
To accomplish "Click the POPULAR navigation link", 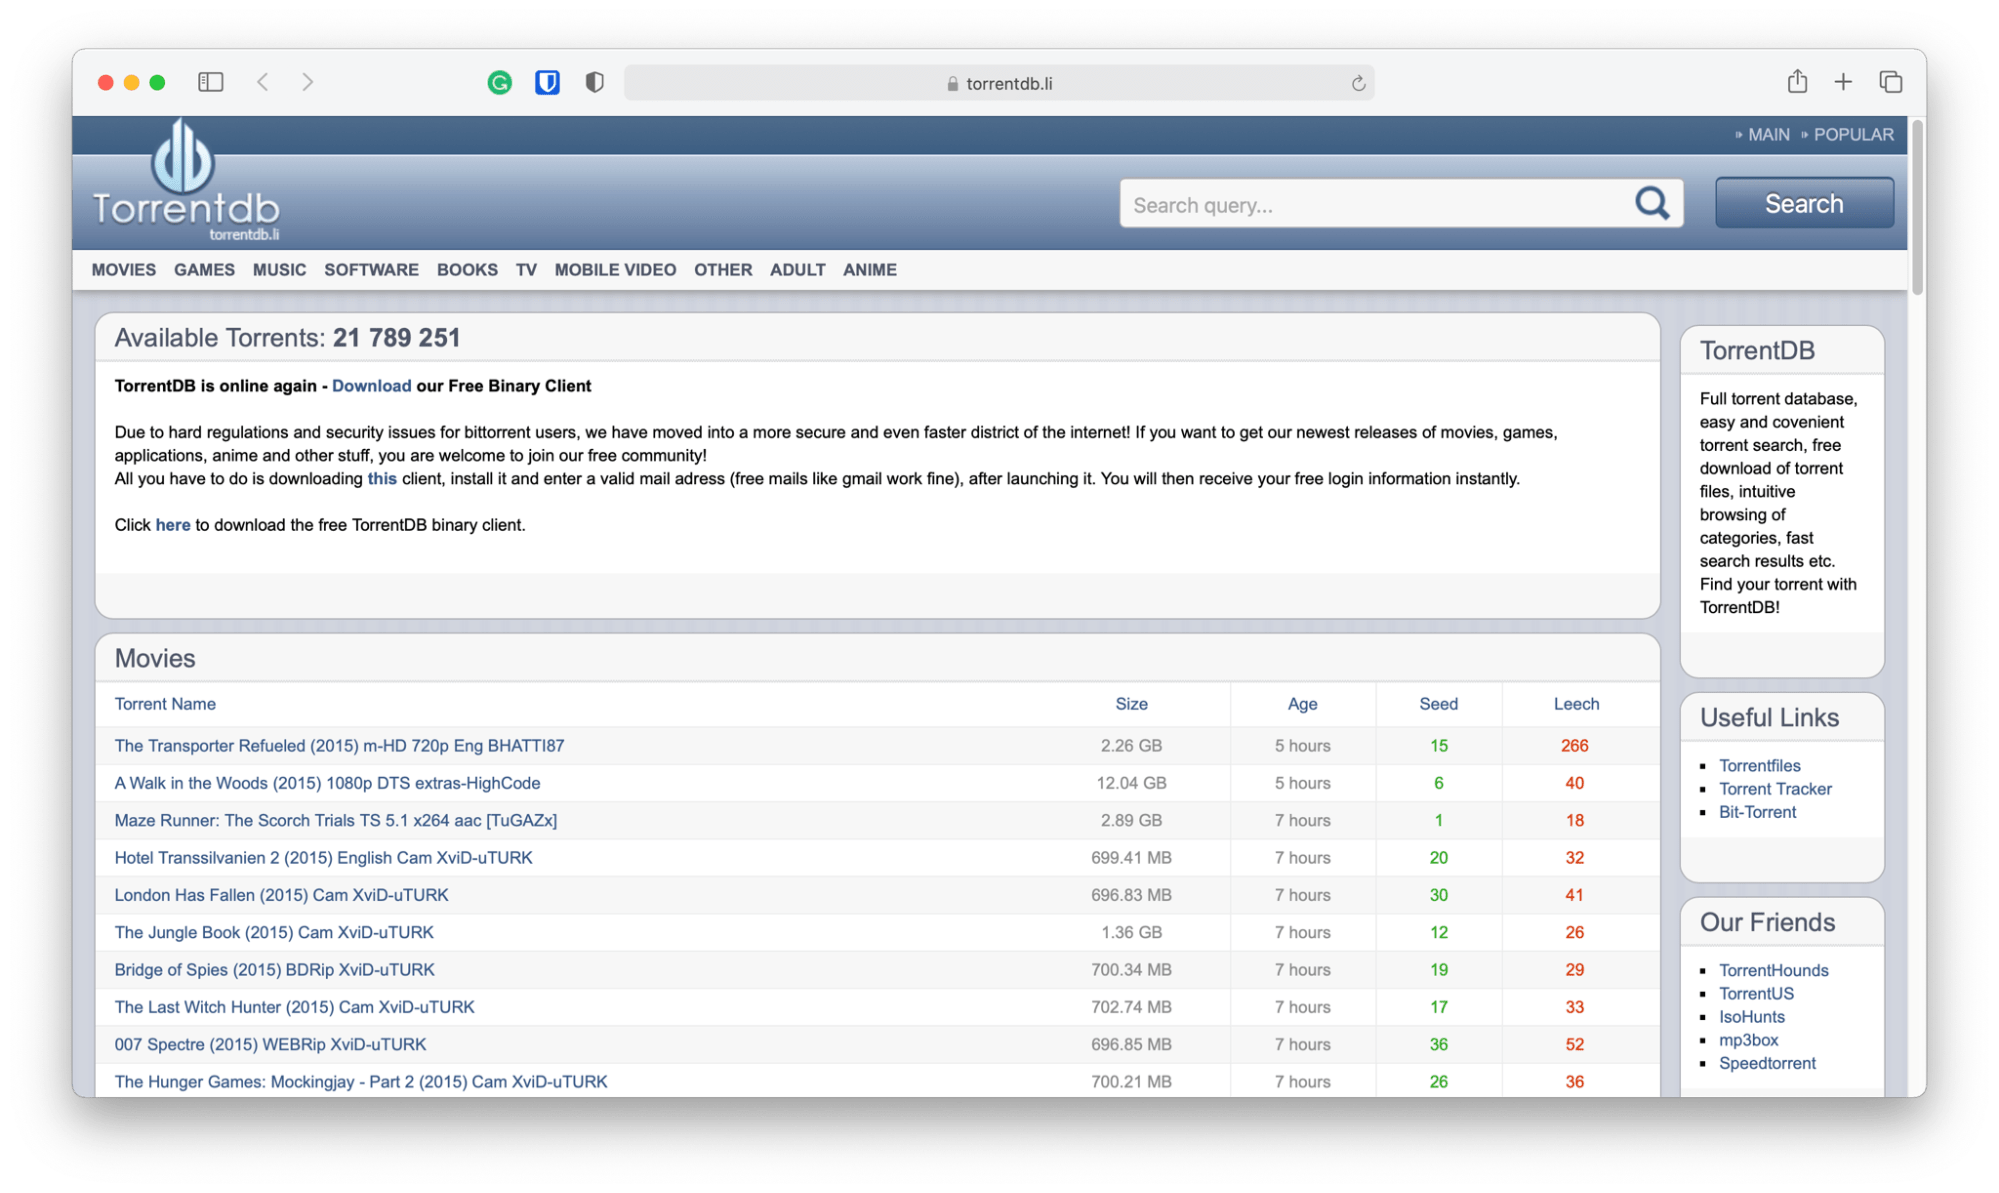I will (1860, 134).
